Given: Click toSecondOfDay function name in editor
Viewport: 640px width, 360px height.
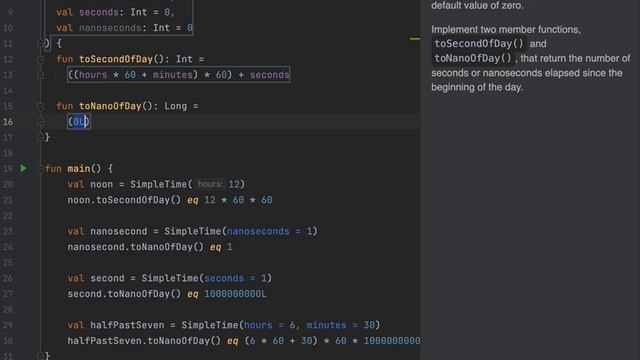Looking at the screenshot, I should pyautogui.click(x=116, y=59).
